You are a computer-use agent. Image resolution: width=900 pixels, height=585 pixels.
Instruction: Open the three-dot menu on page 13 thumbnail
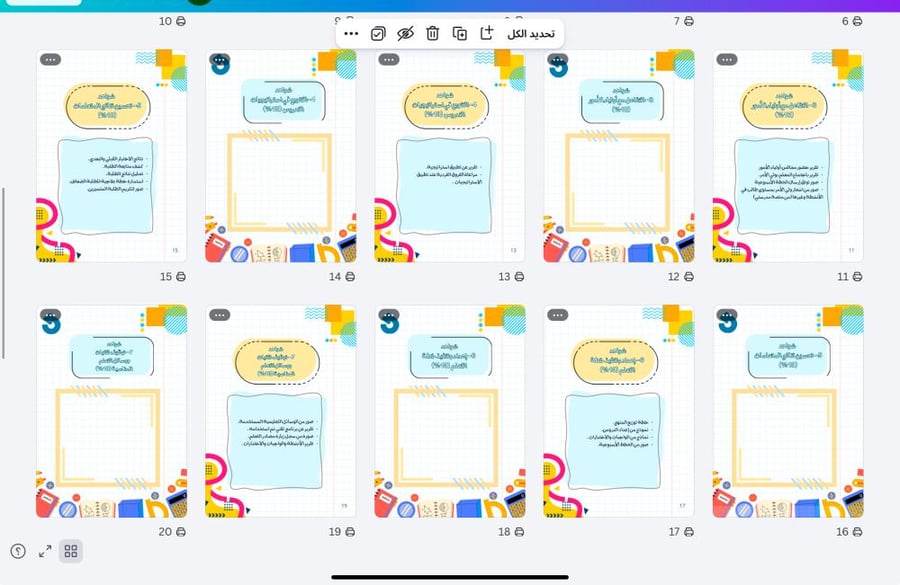point(389,59)
